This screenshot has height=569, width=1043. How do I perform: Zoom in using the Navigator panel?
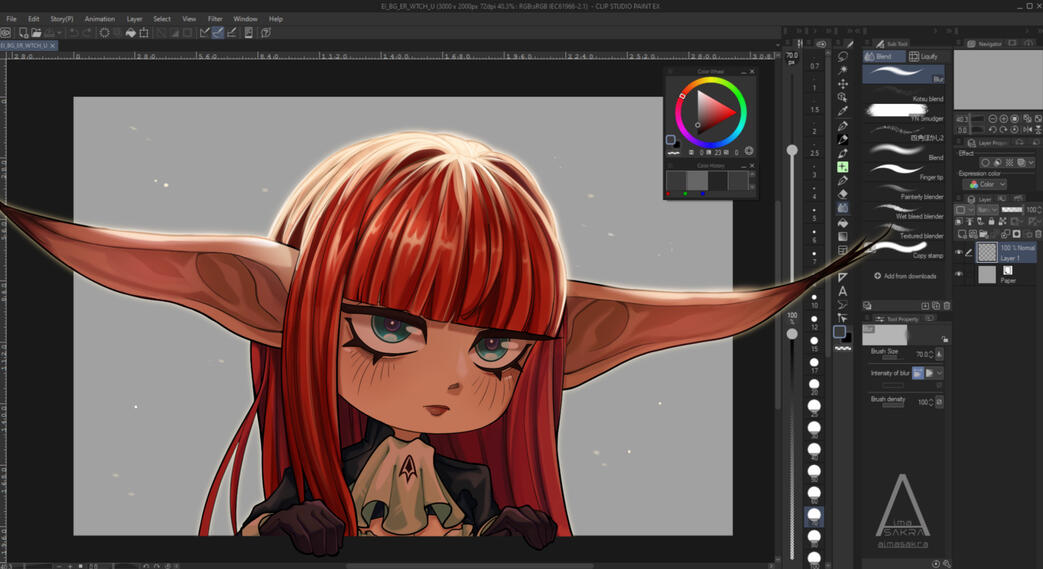click(x=1004, y=118)
